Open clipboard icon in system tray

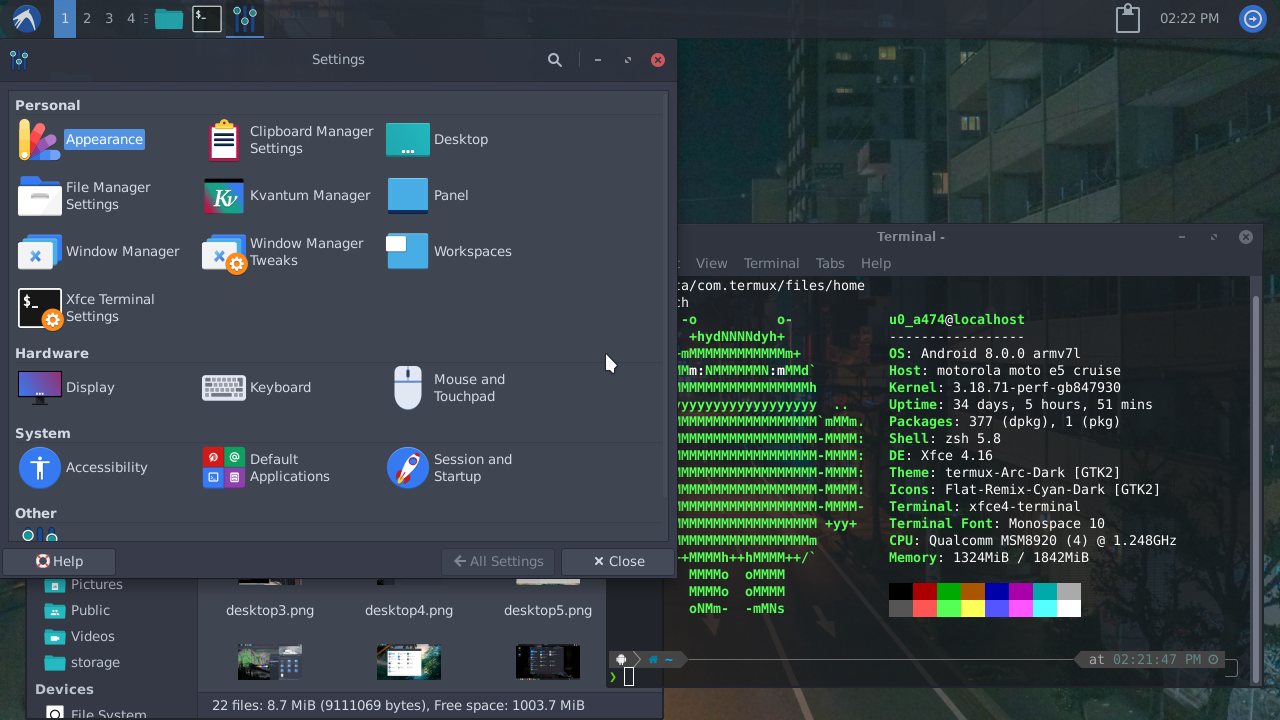coord(1127,18)
